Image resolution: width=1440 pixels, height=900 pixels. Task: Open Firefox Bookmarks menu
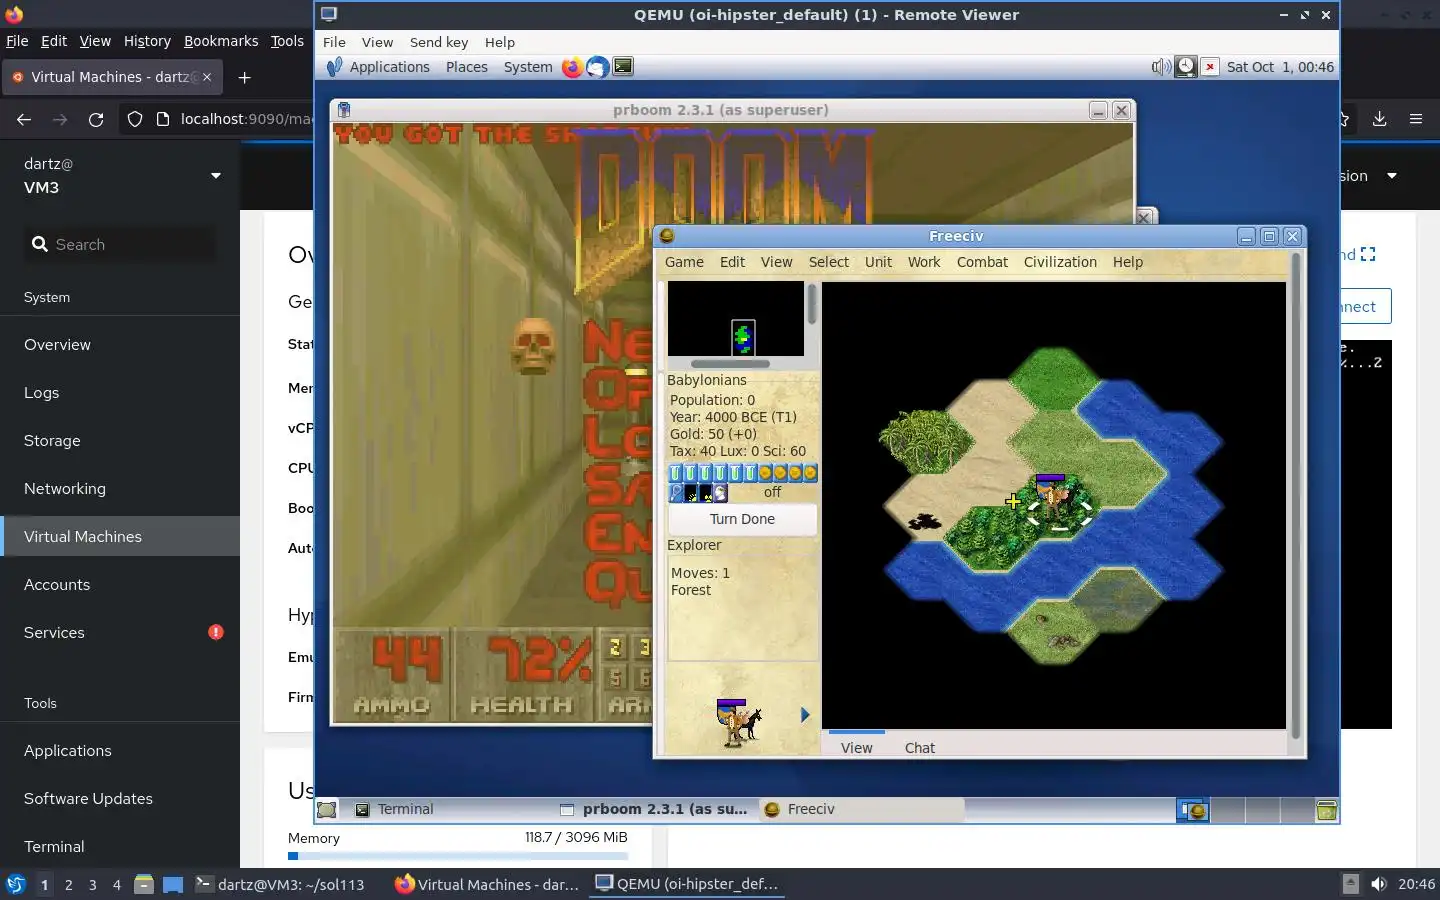point(221,41)
